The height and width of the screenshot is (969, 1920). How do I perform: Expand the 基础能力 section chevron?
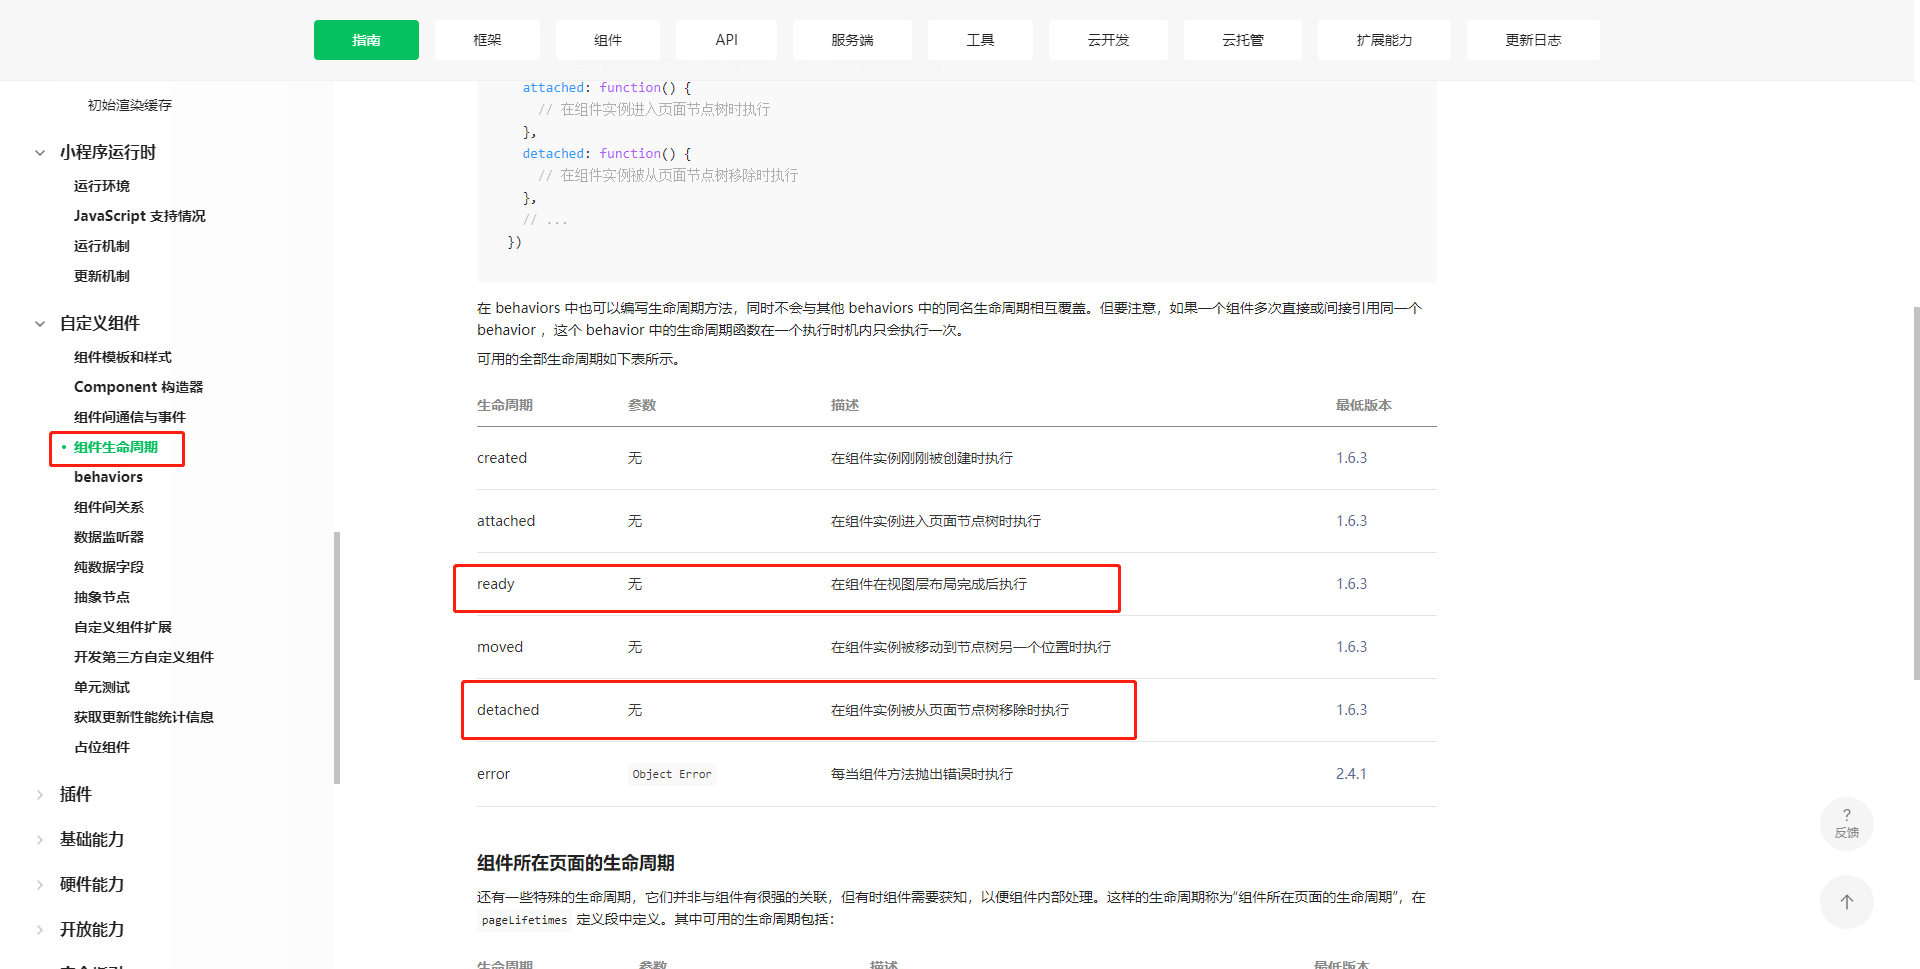click(40, 840)
